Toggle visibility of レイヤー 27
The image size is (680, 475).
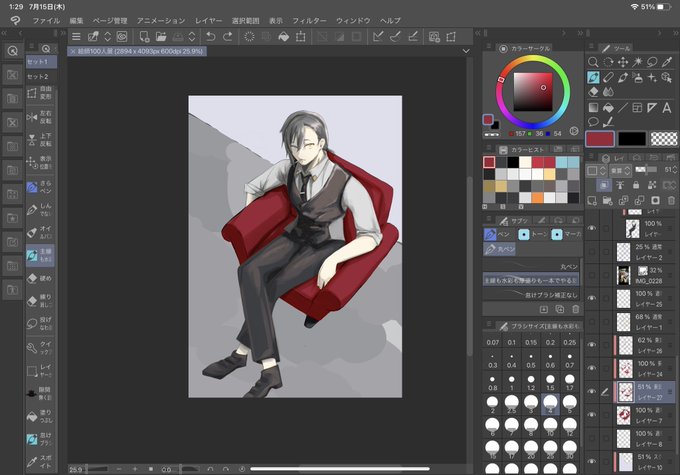pos(592,392)
